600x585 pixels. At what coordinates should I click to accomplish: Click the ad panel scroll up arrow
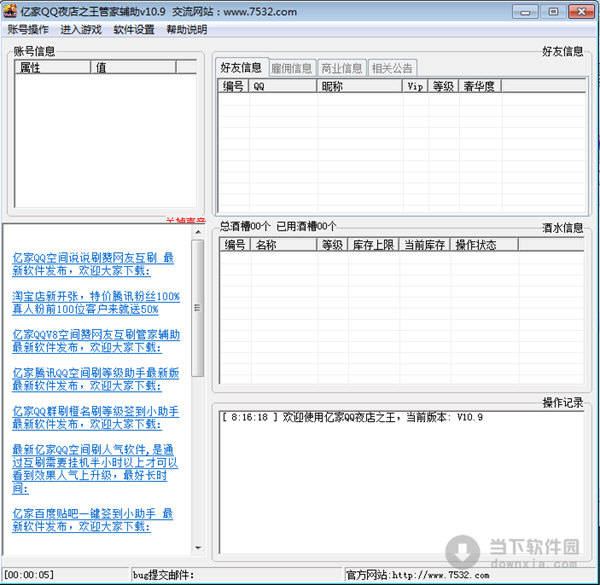198,232
